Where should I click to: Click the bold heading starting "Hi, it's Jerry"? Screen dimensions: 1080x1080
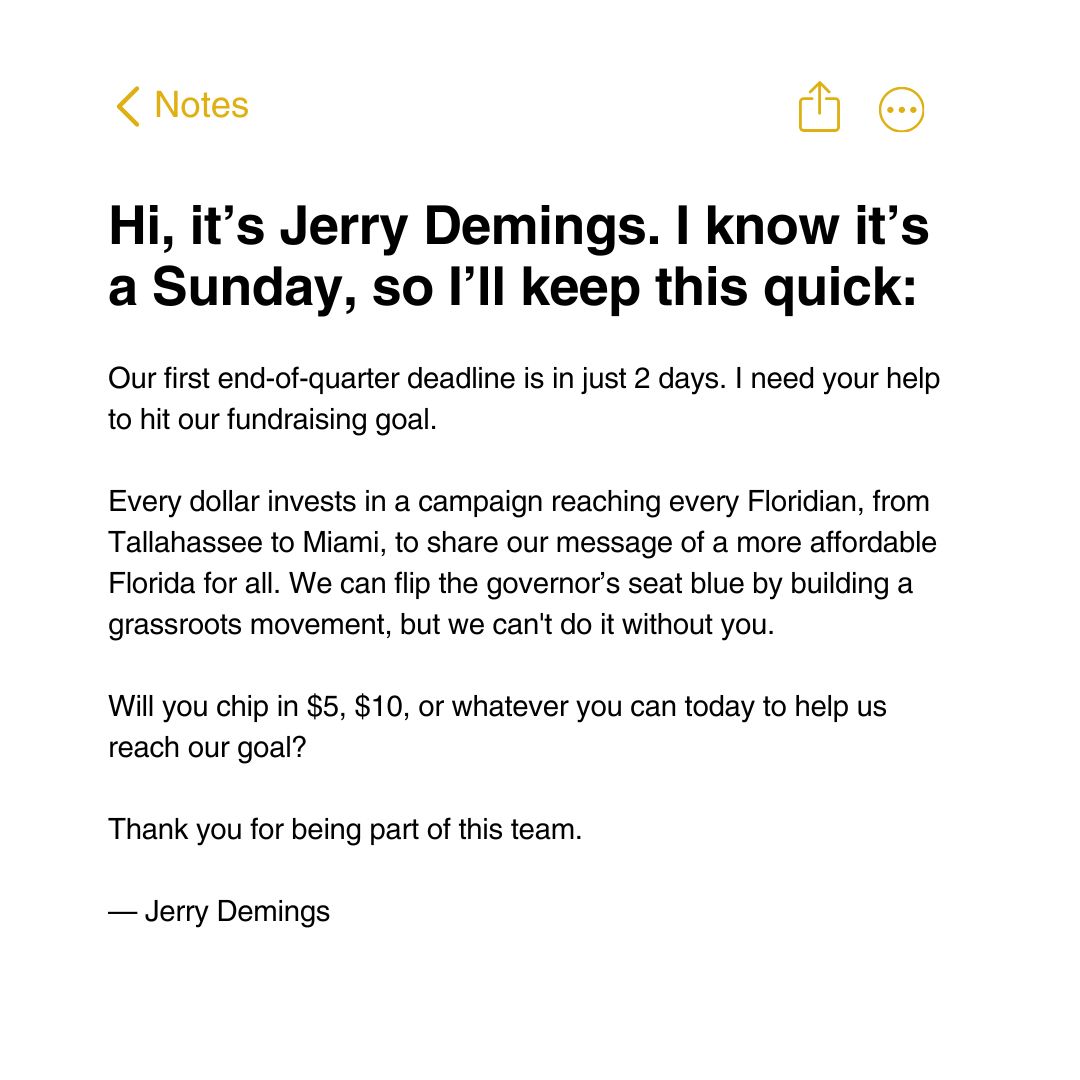point(518,257)
